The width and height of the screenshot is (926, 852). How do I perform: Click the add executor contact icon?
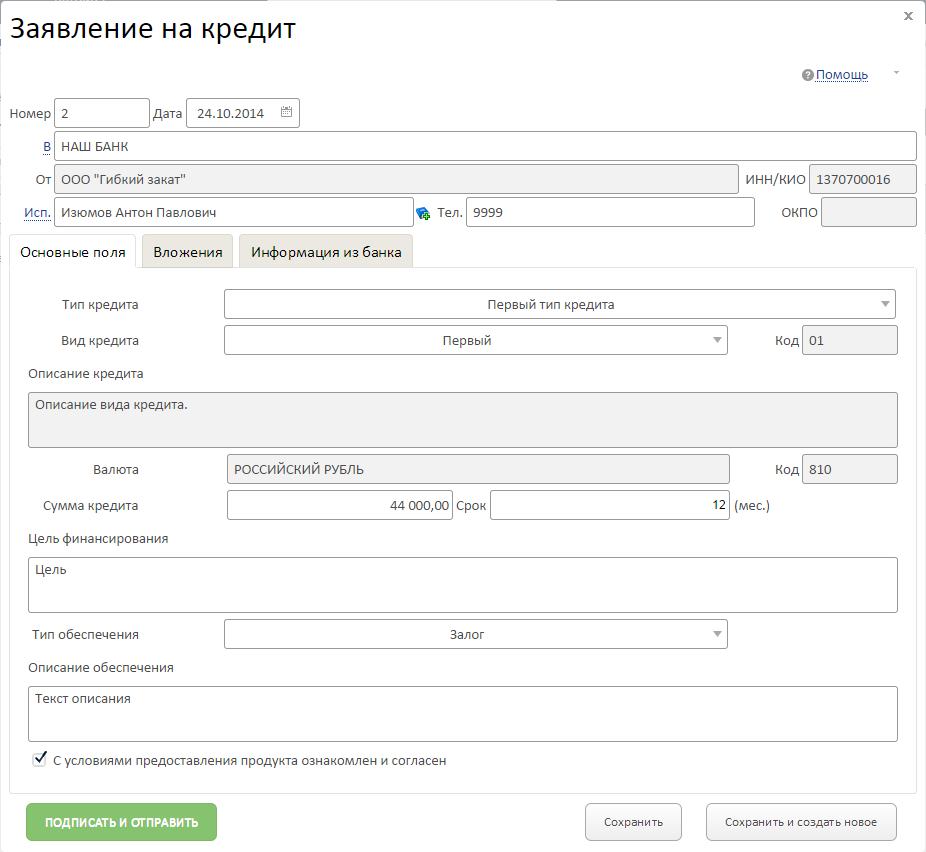coord(423,213)
